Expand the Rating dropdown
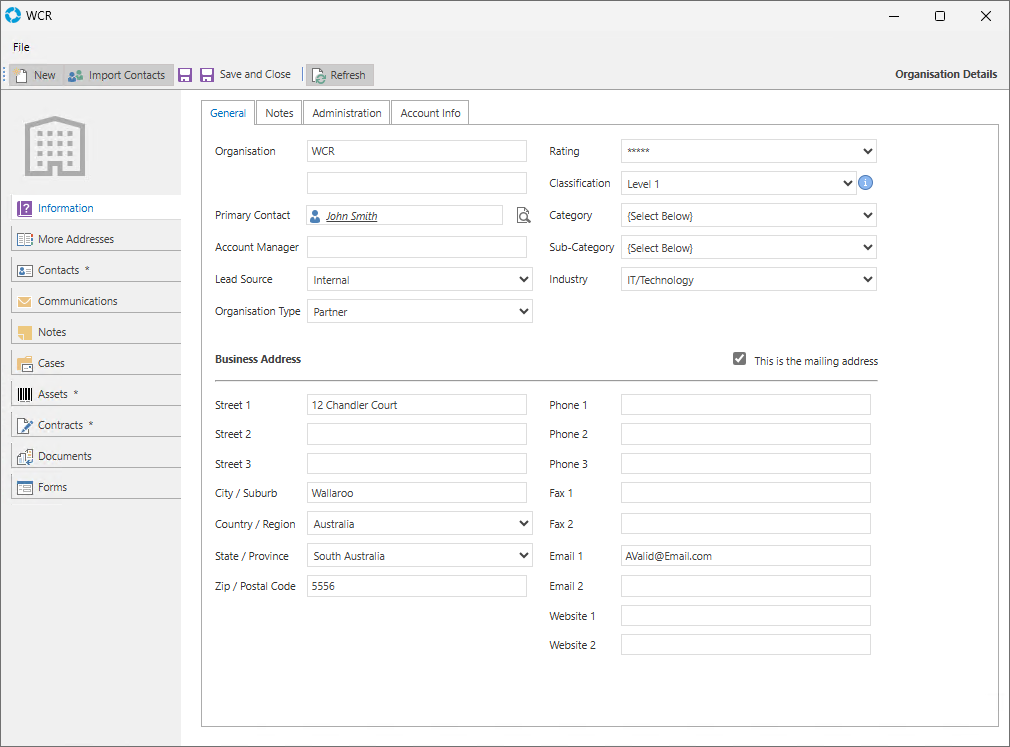The width and height of the screenshot is (1010, 747). tap(866, 152)
